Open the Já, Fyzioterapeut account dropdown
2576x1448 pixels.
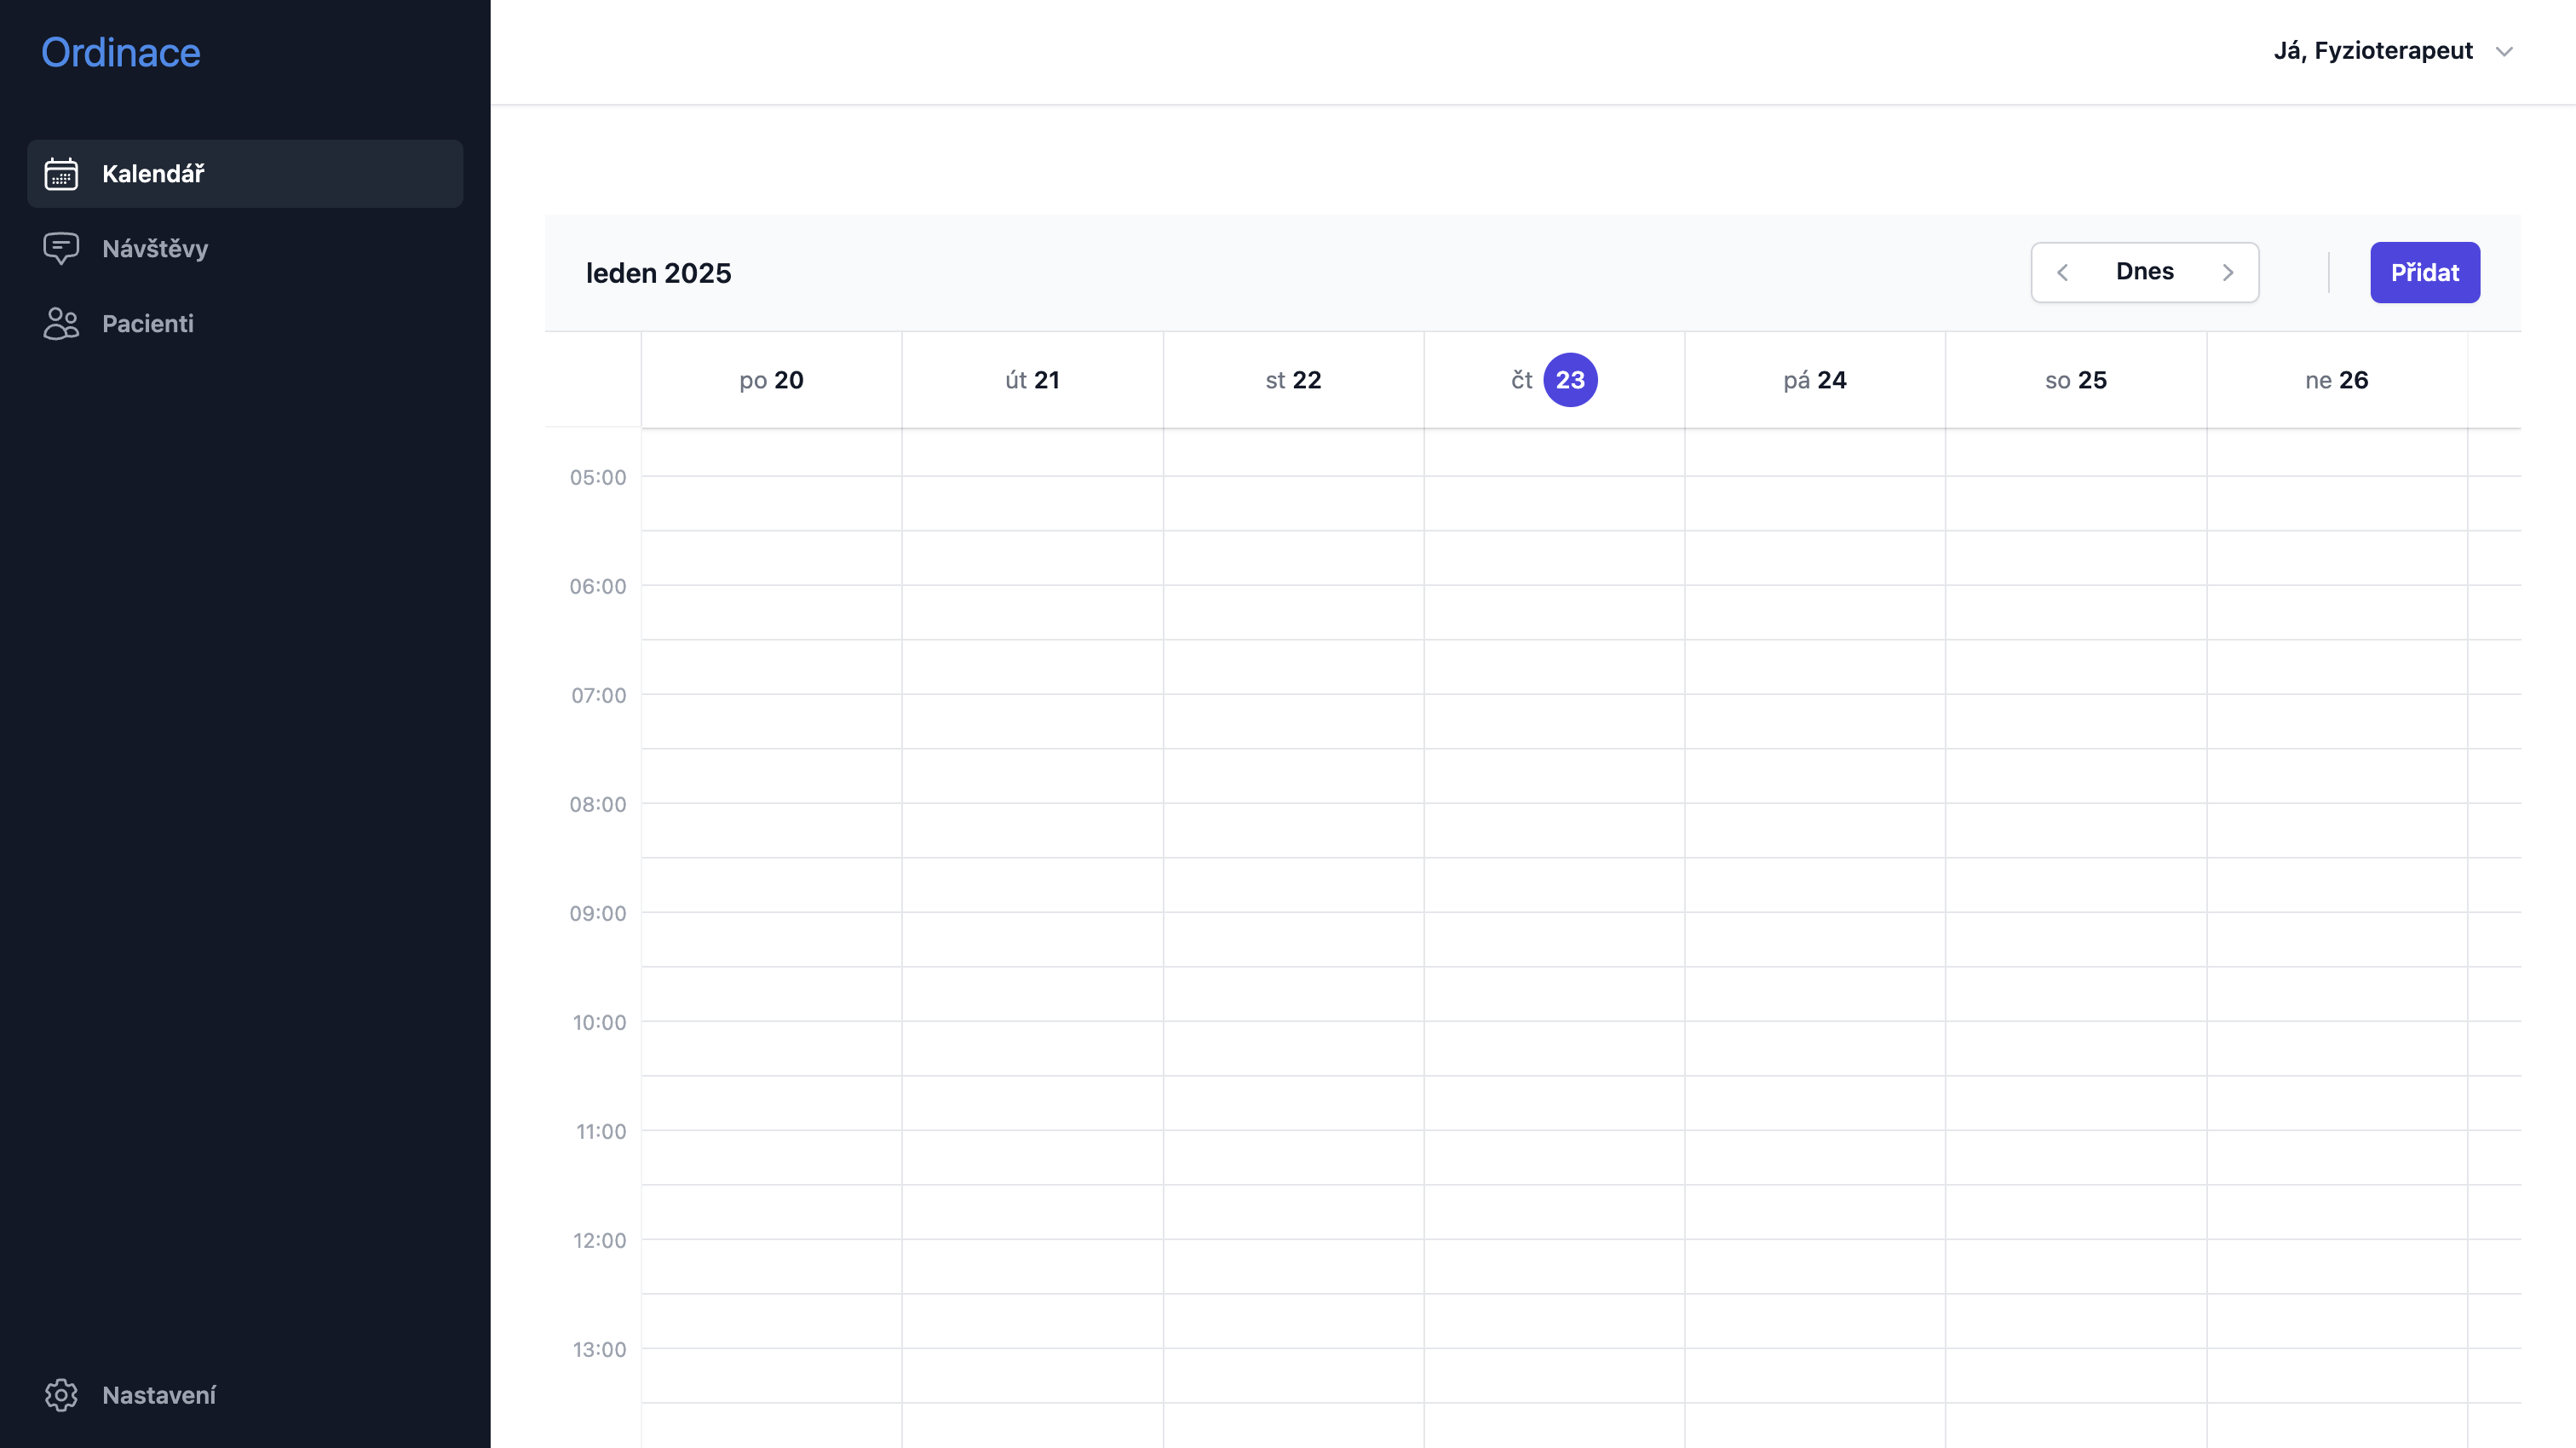[2373, 51]
